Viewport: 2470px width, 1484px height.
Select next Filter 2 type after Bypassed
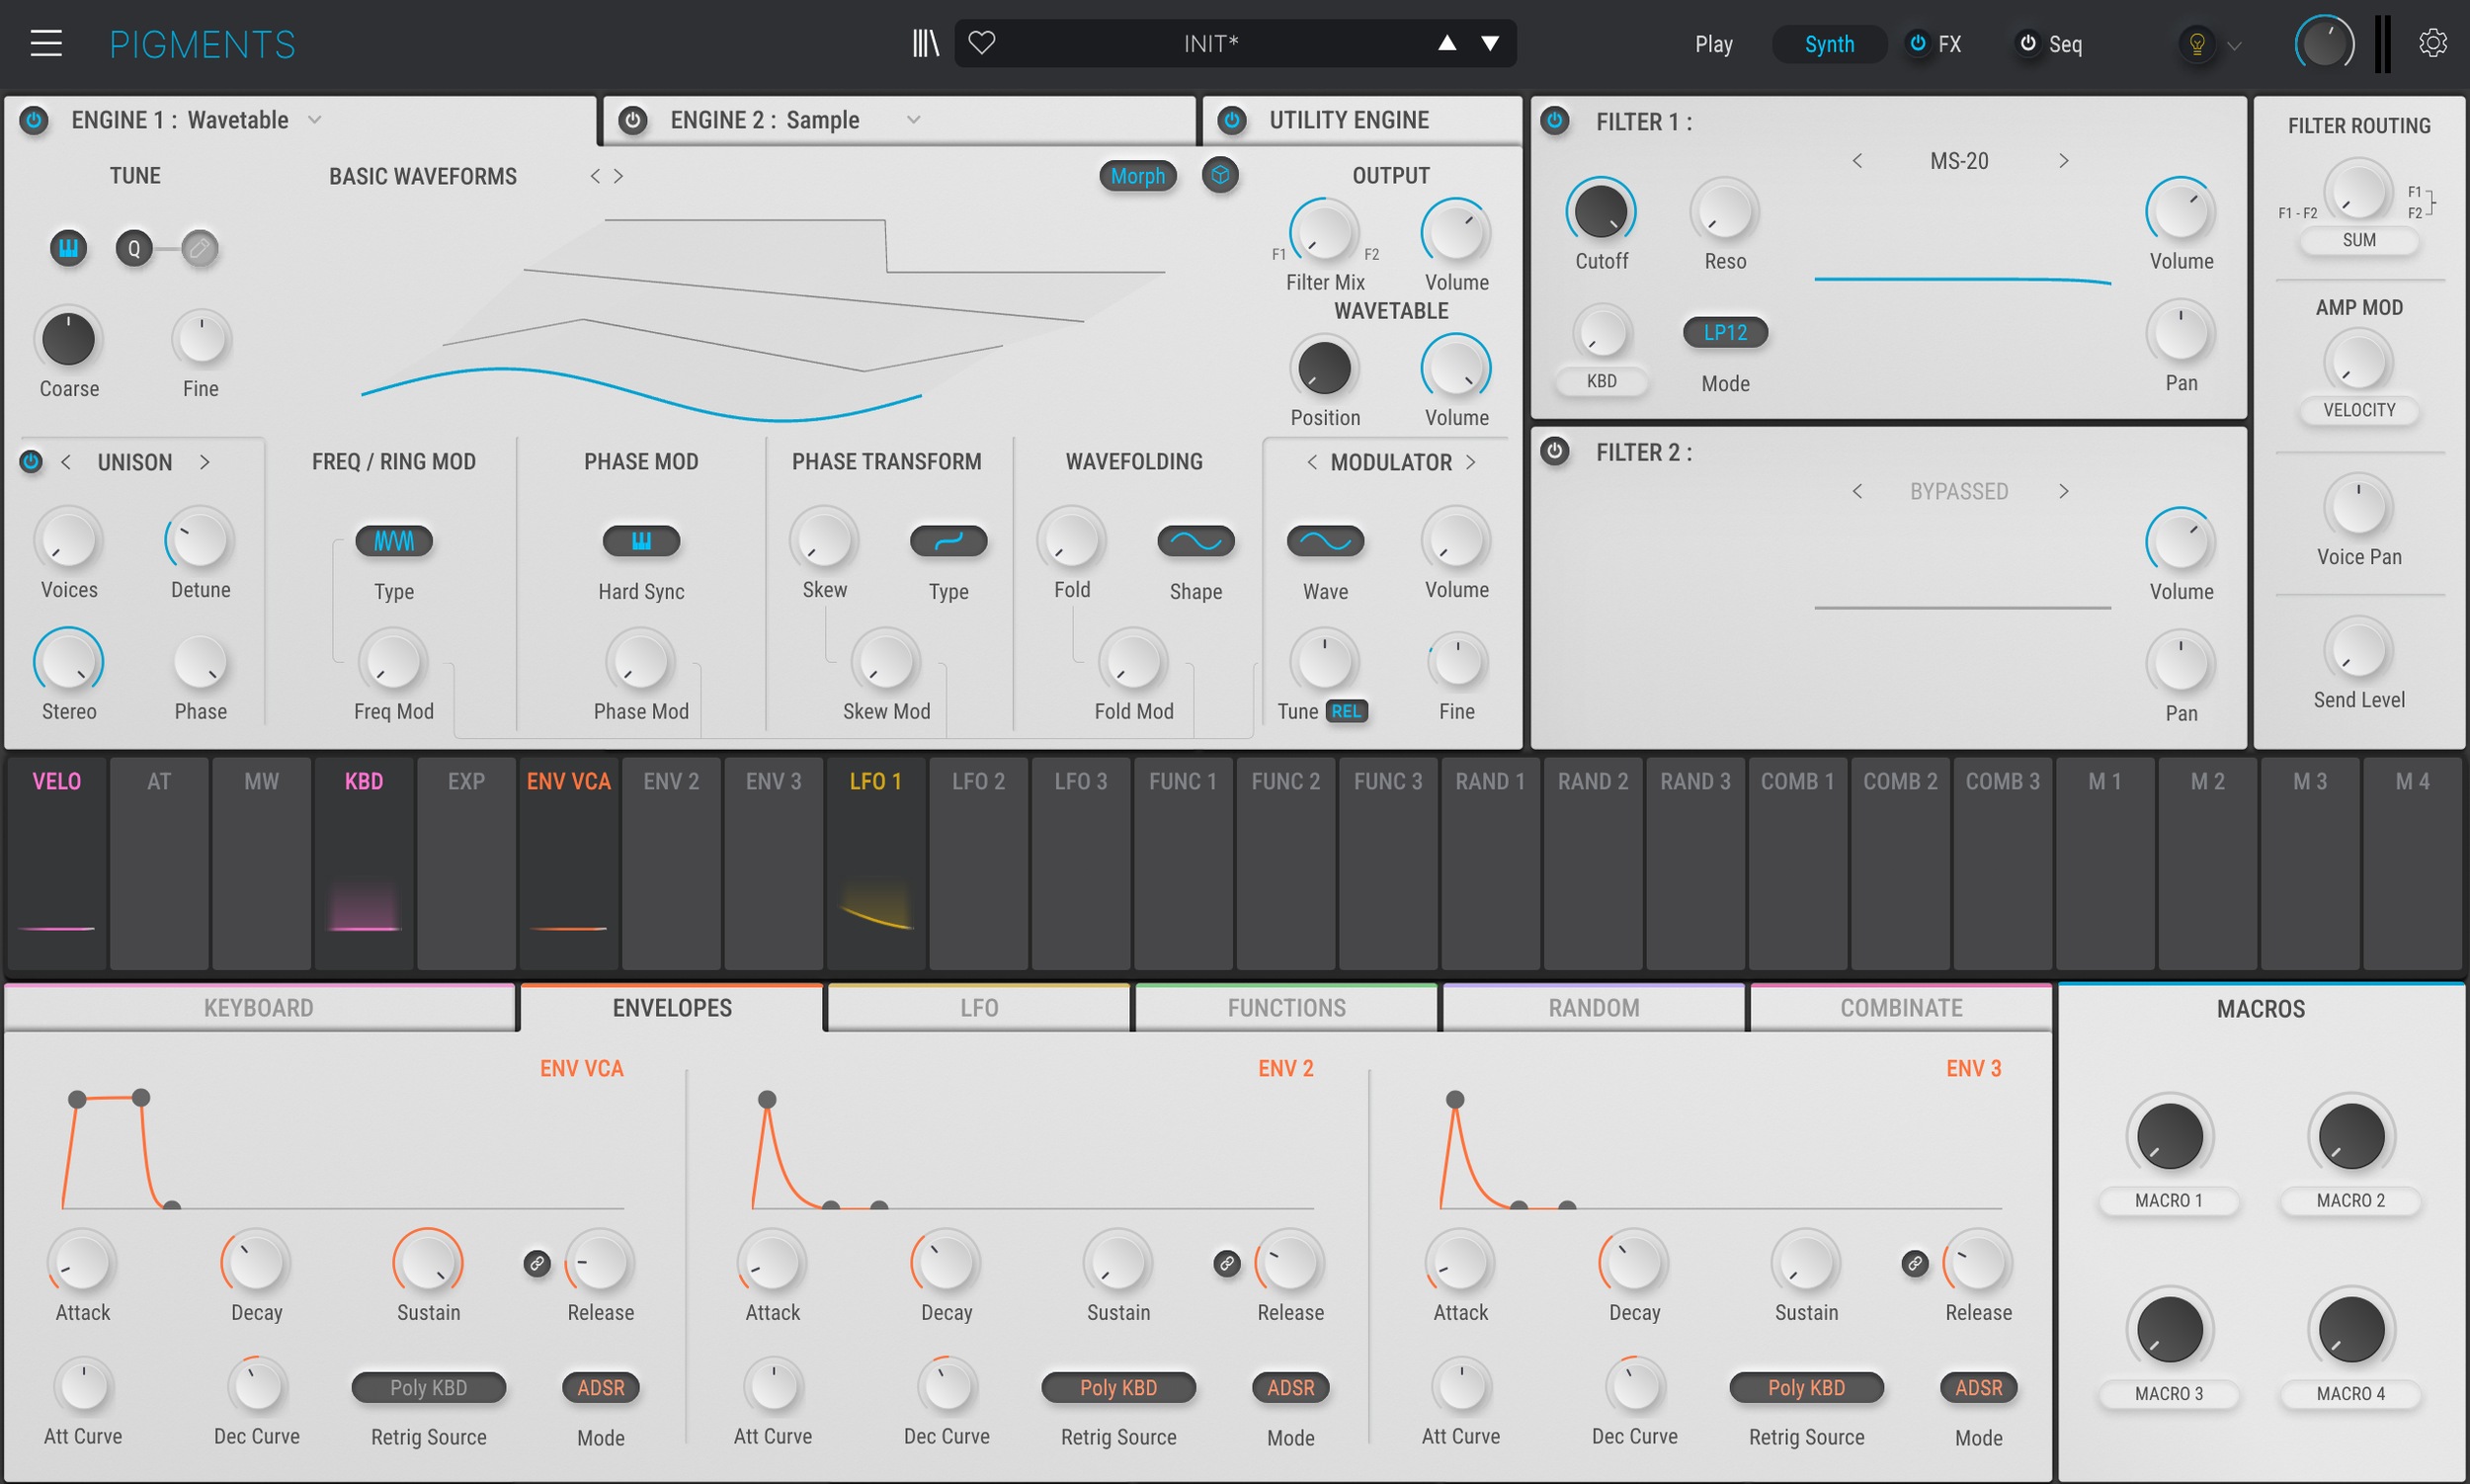(2063, 491)
